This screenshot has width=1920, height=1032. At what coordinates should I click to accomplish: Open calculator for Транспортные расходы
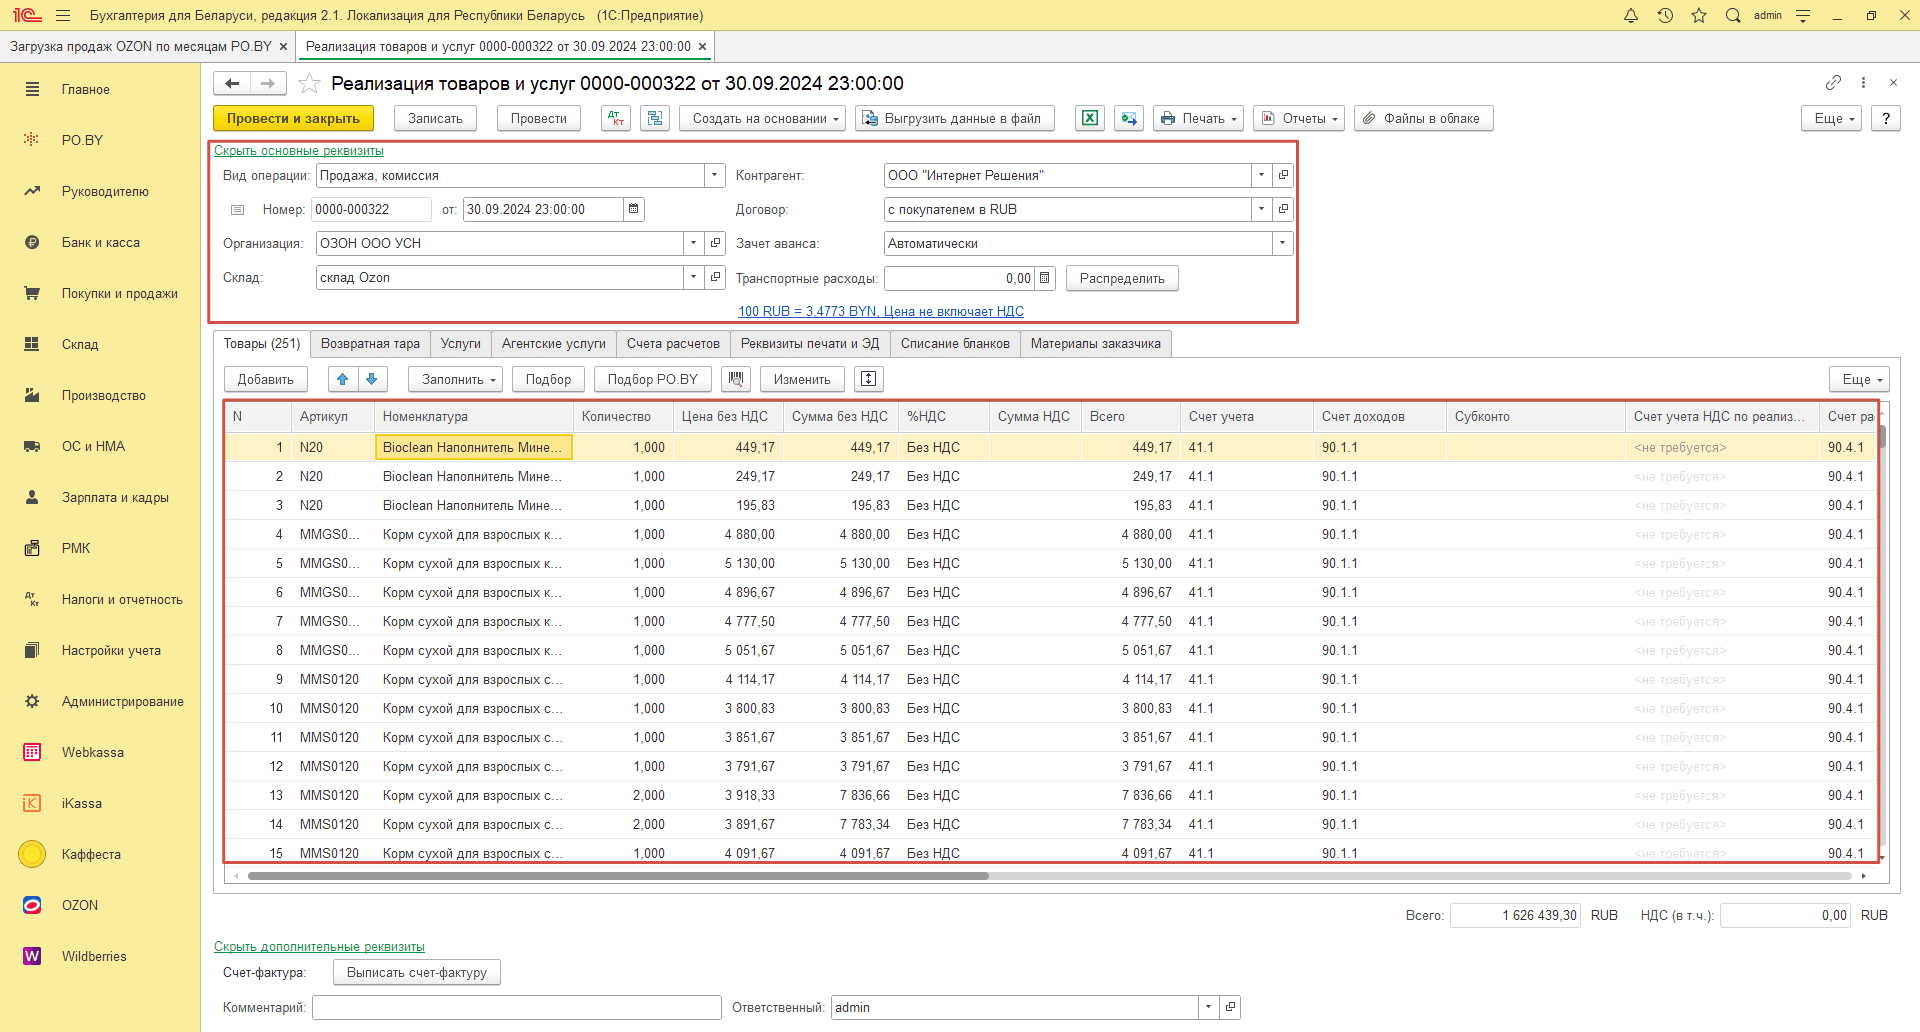pos(1045,278)
